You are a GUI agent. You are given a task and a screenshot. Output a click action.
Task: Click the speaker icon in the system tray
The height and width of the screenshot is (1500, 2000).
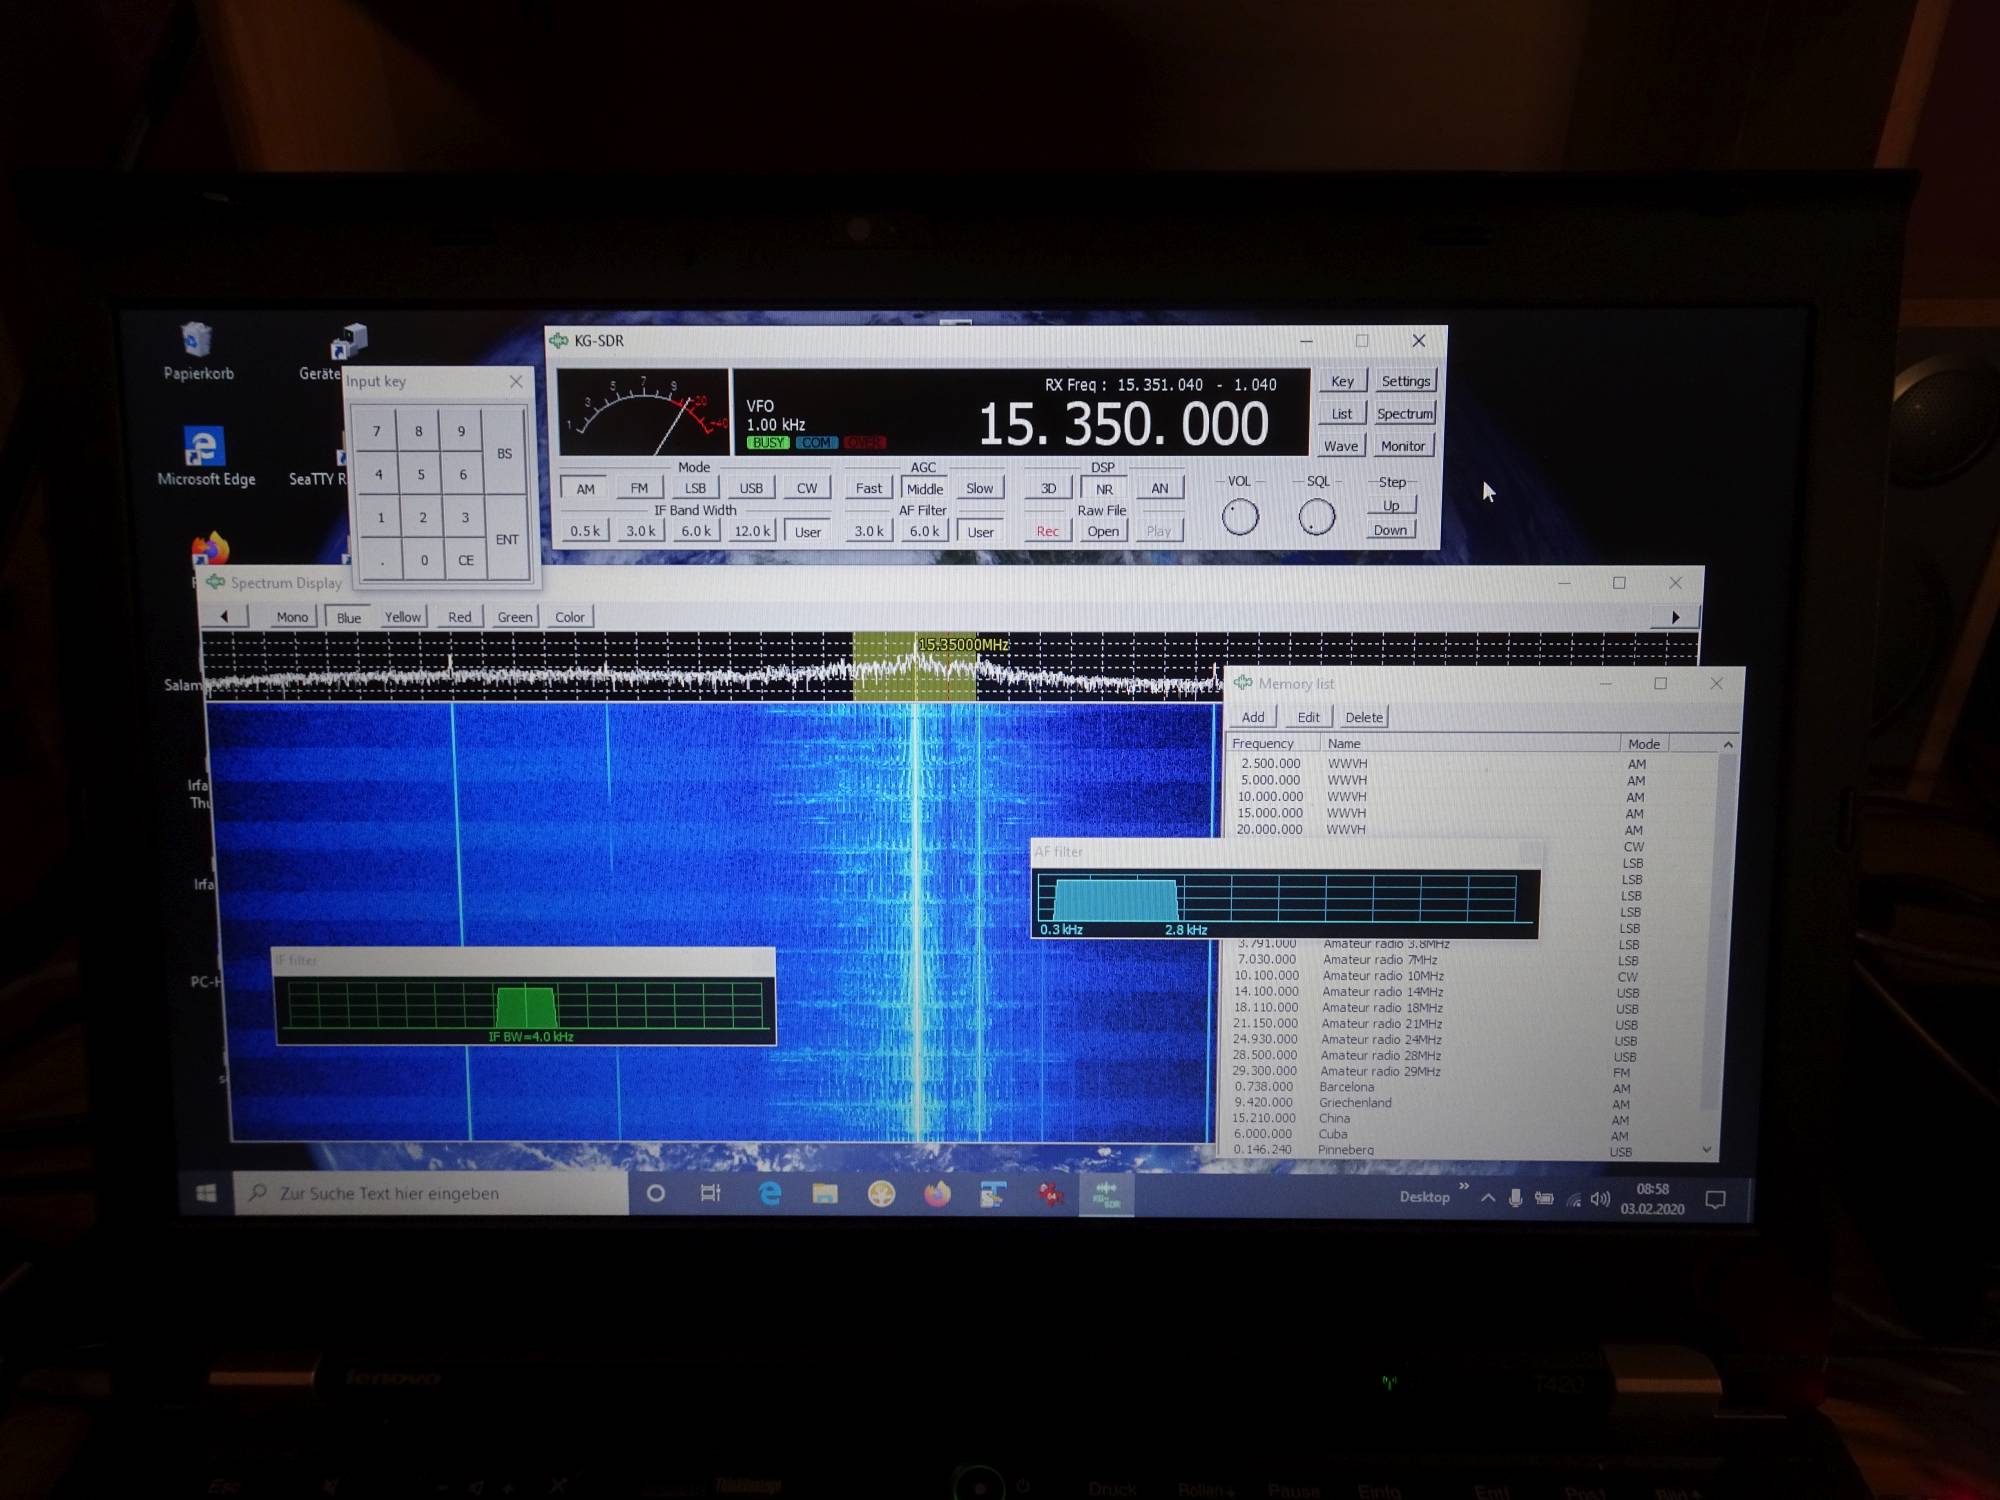pyautogui.click(x=1601, y=1195)
